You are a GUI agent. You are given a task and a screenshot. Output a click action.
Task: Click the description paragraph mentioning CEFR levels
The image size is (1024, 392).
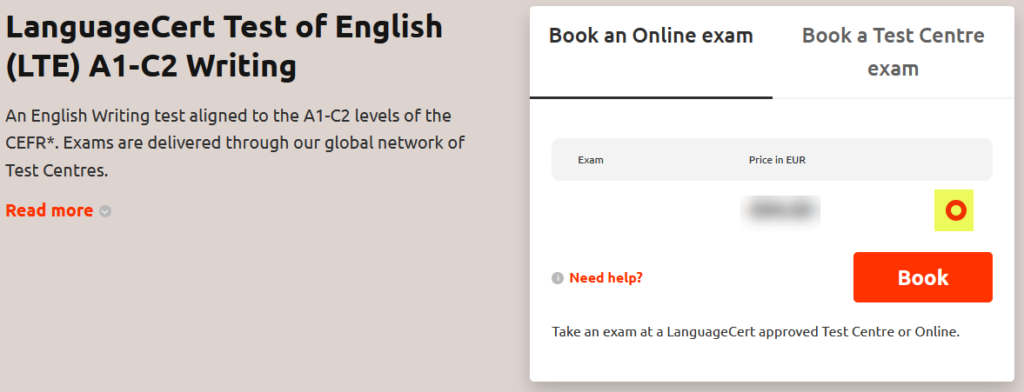tap(235, 144)
